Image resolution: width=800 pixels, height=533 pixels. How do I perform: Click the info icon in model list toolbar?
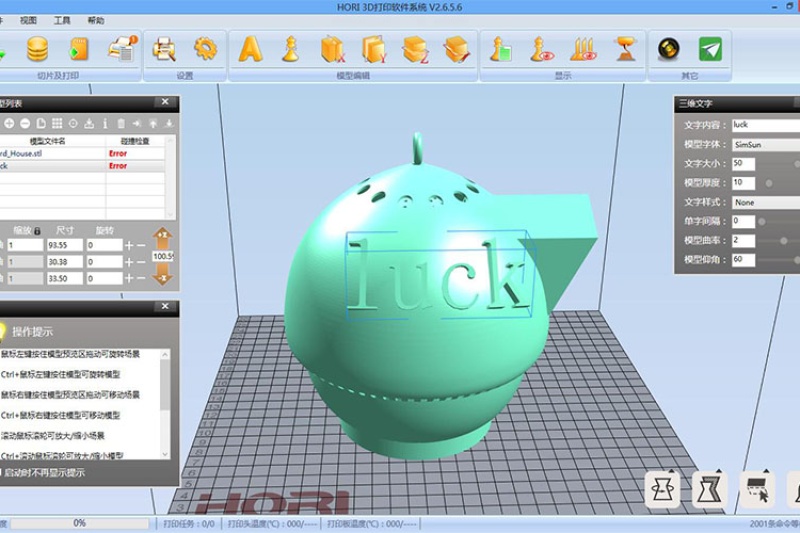click(x=105, y=123)
